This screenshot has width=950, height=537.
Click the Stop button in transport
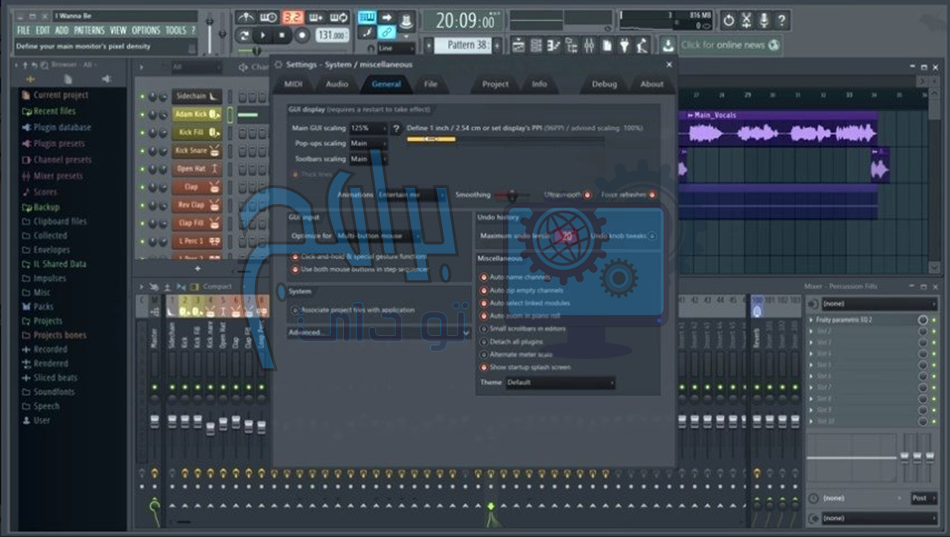click(283, 36)
